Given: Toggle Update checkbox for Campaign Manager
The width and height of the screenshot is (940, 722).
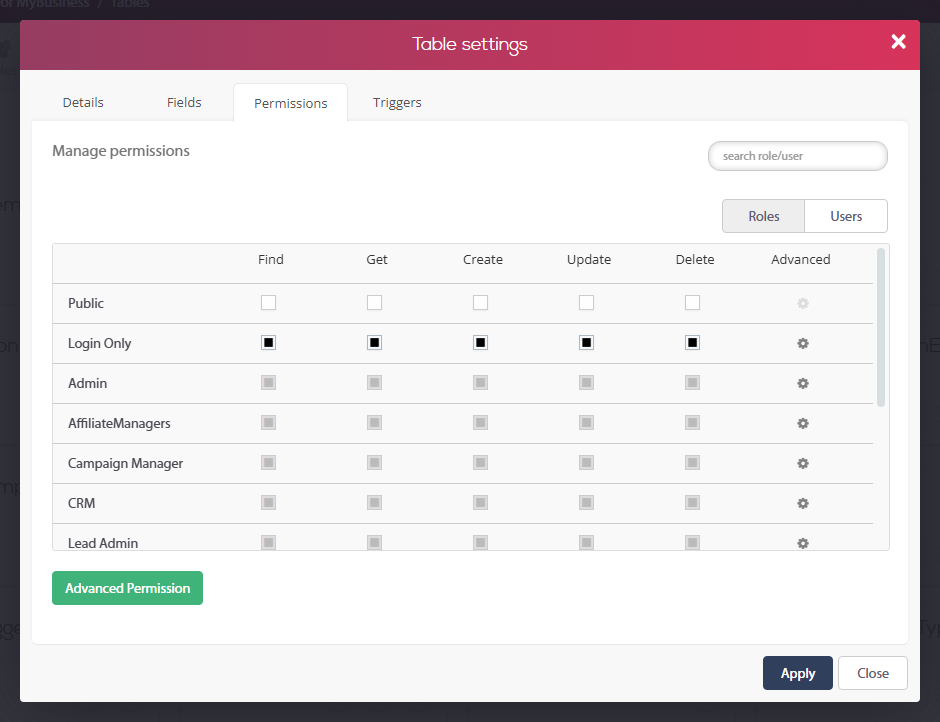Looking at the screenshot, I should [586, 463].
